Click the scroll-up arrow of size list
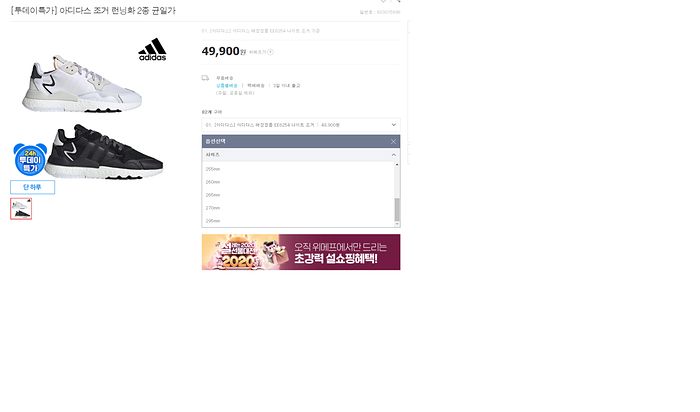The image size is (700, 412). coord(397,165)
